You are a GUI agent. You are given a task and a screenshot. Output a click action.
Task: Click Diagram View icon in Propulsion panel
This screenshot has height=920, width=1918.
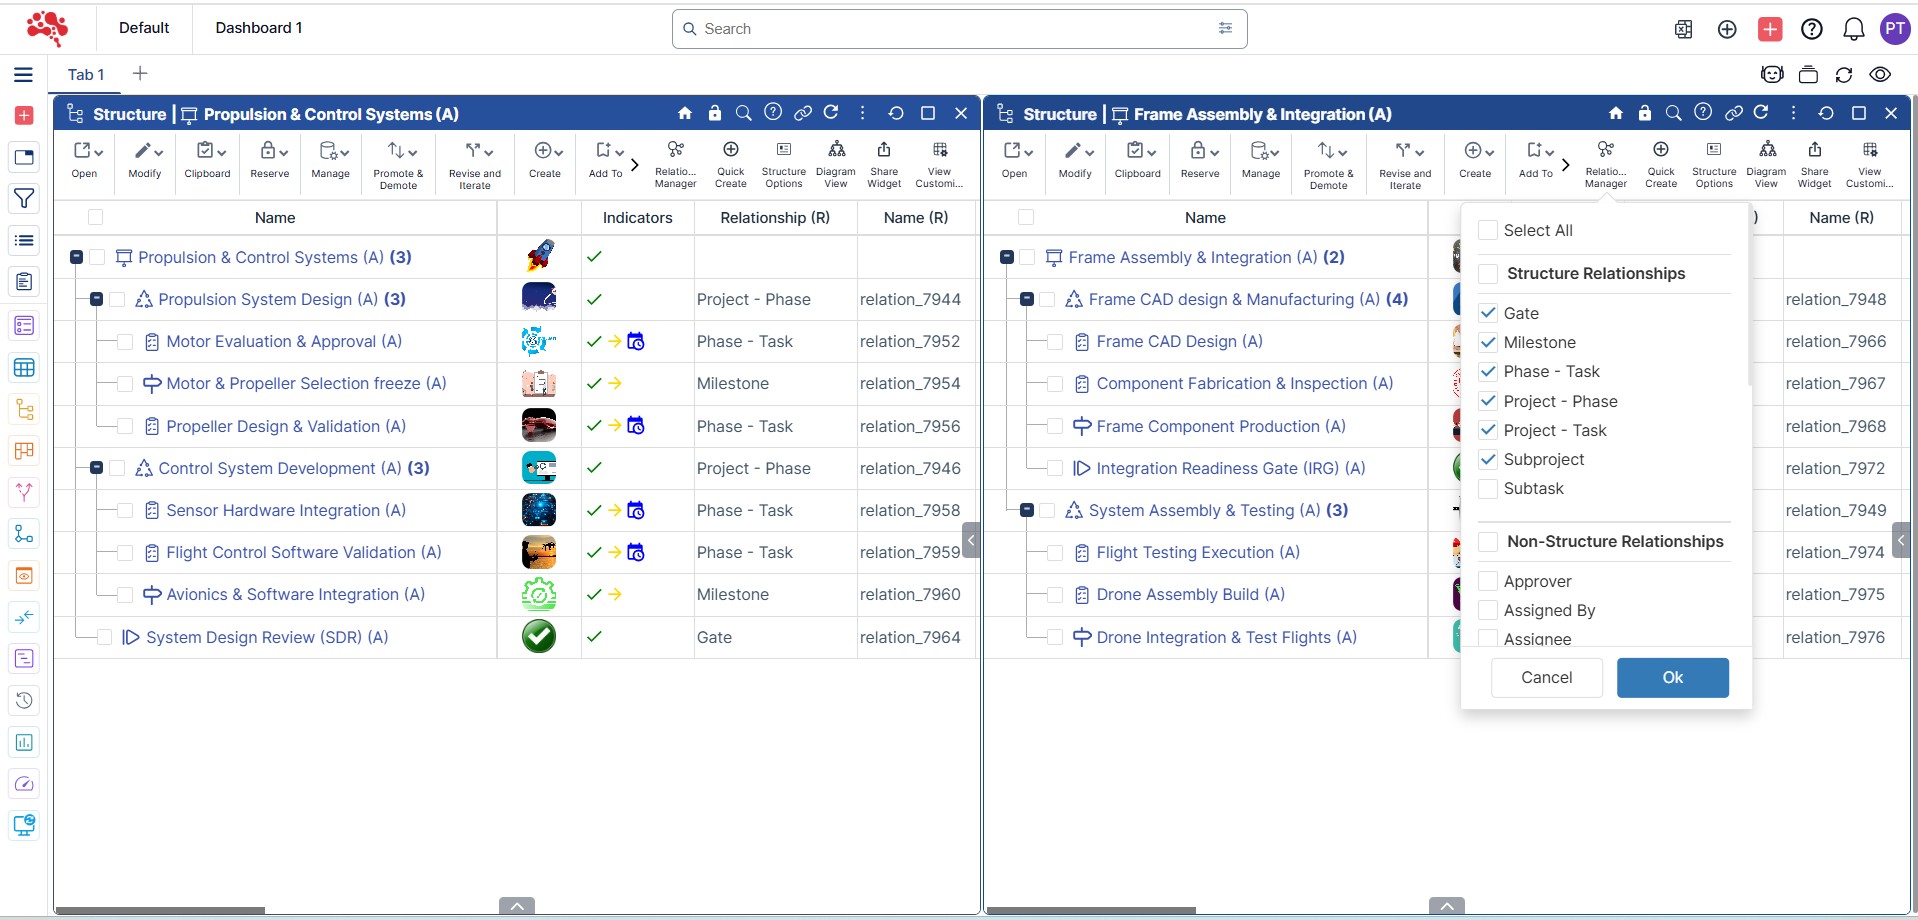(x=836, y=162)
